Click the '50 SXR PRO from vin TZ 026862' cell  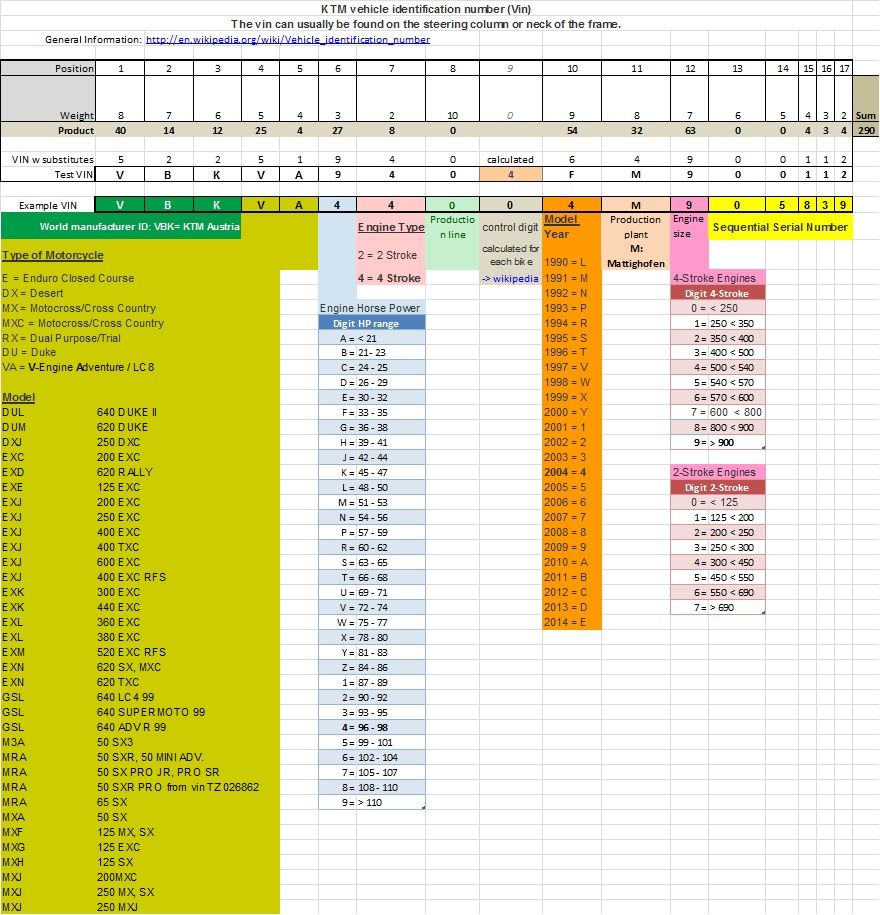tap(178, 787)
